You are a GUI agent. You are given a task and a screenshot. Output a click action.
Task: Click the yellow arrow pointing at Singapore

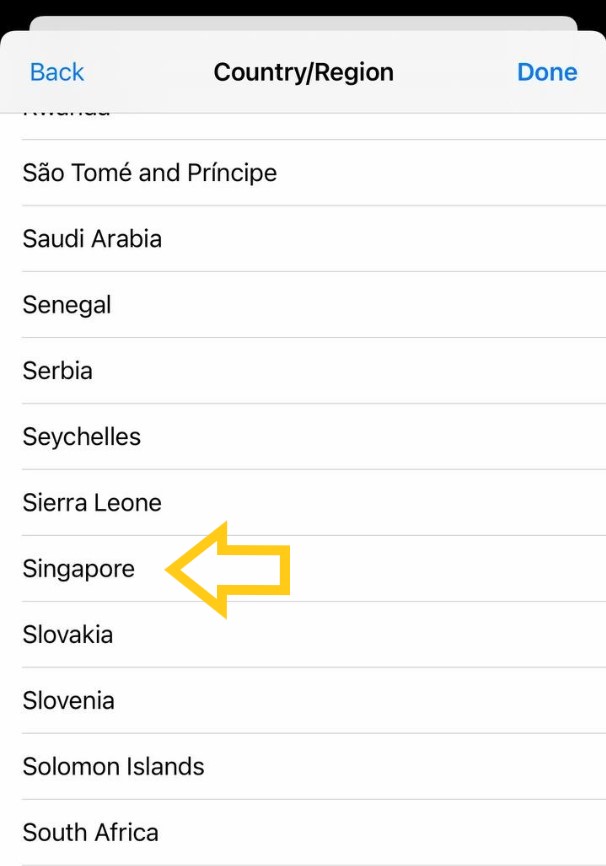pyautogui.click(x=230, y=570)
